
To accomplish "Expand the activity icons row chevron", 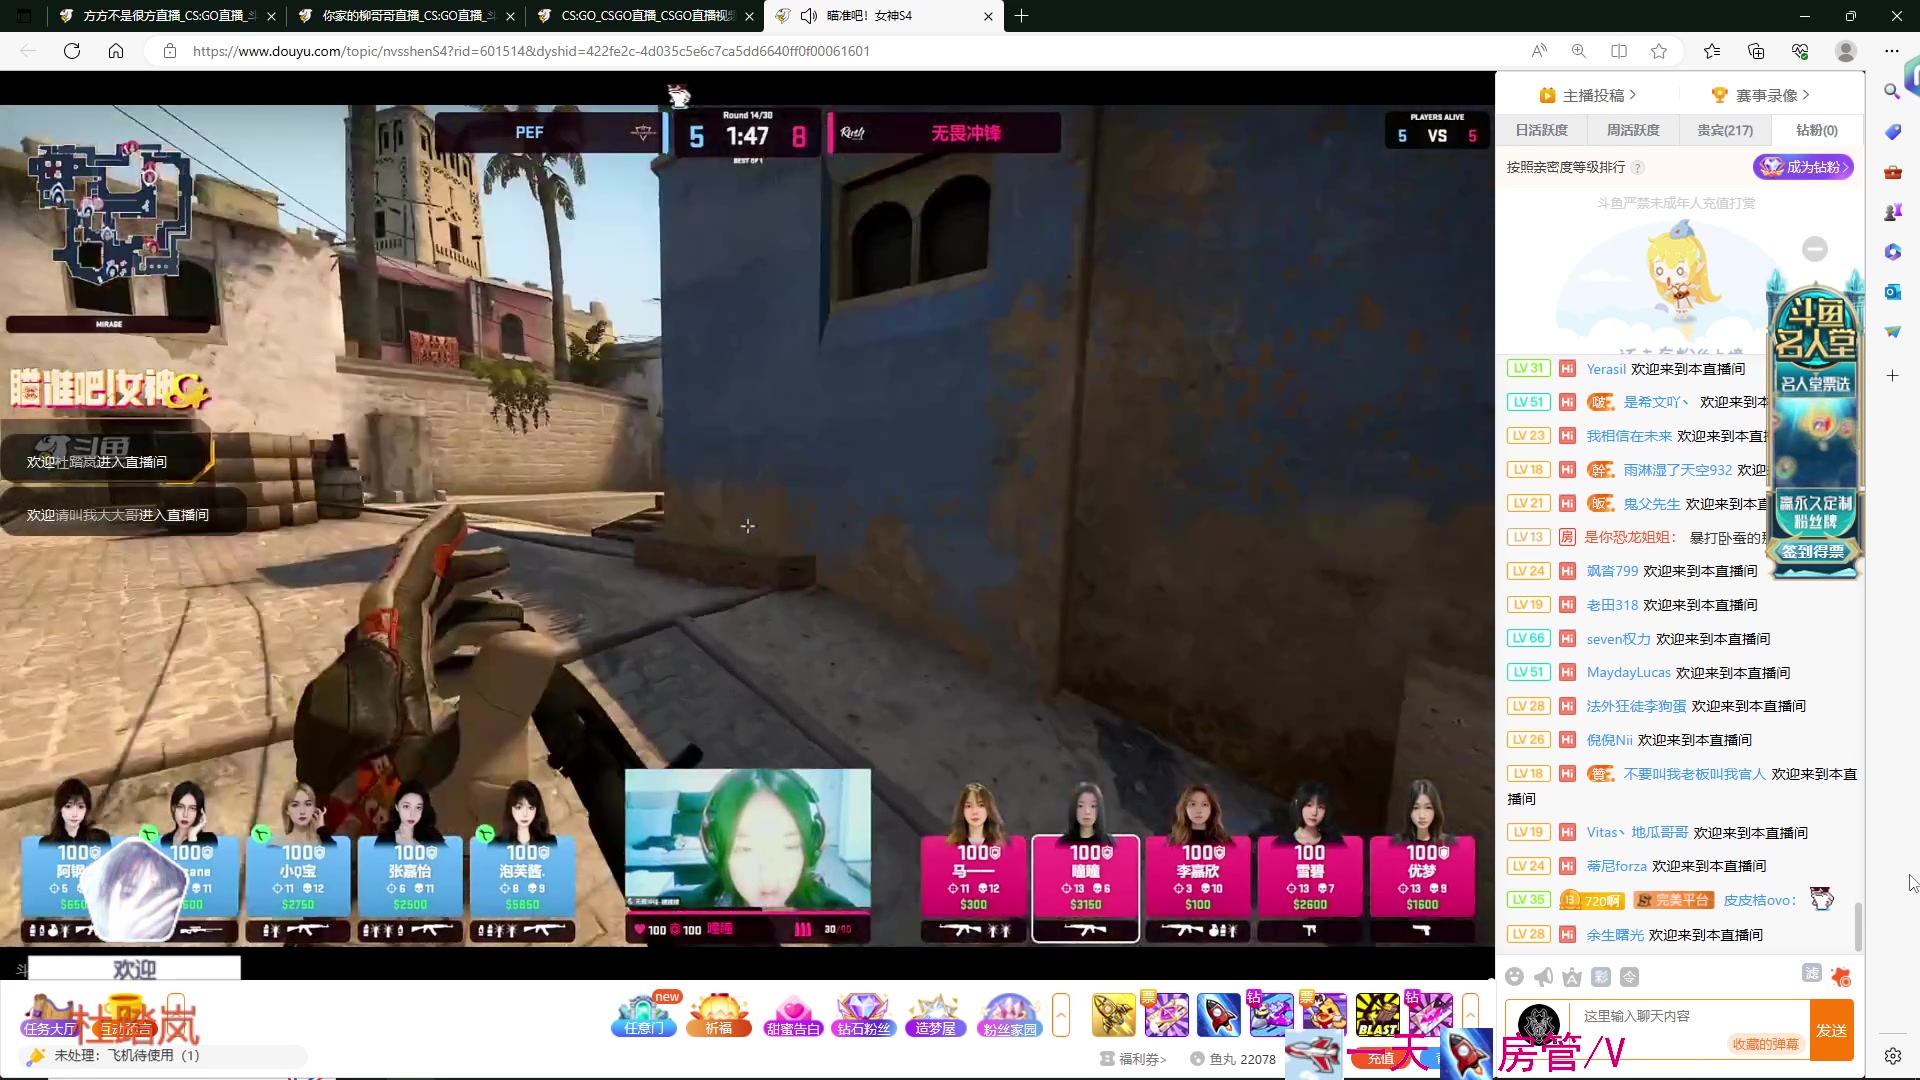I will pyautogui.click(x=1061, y=1014).
